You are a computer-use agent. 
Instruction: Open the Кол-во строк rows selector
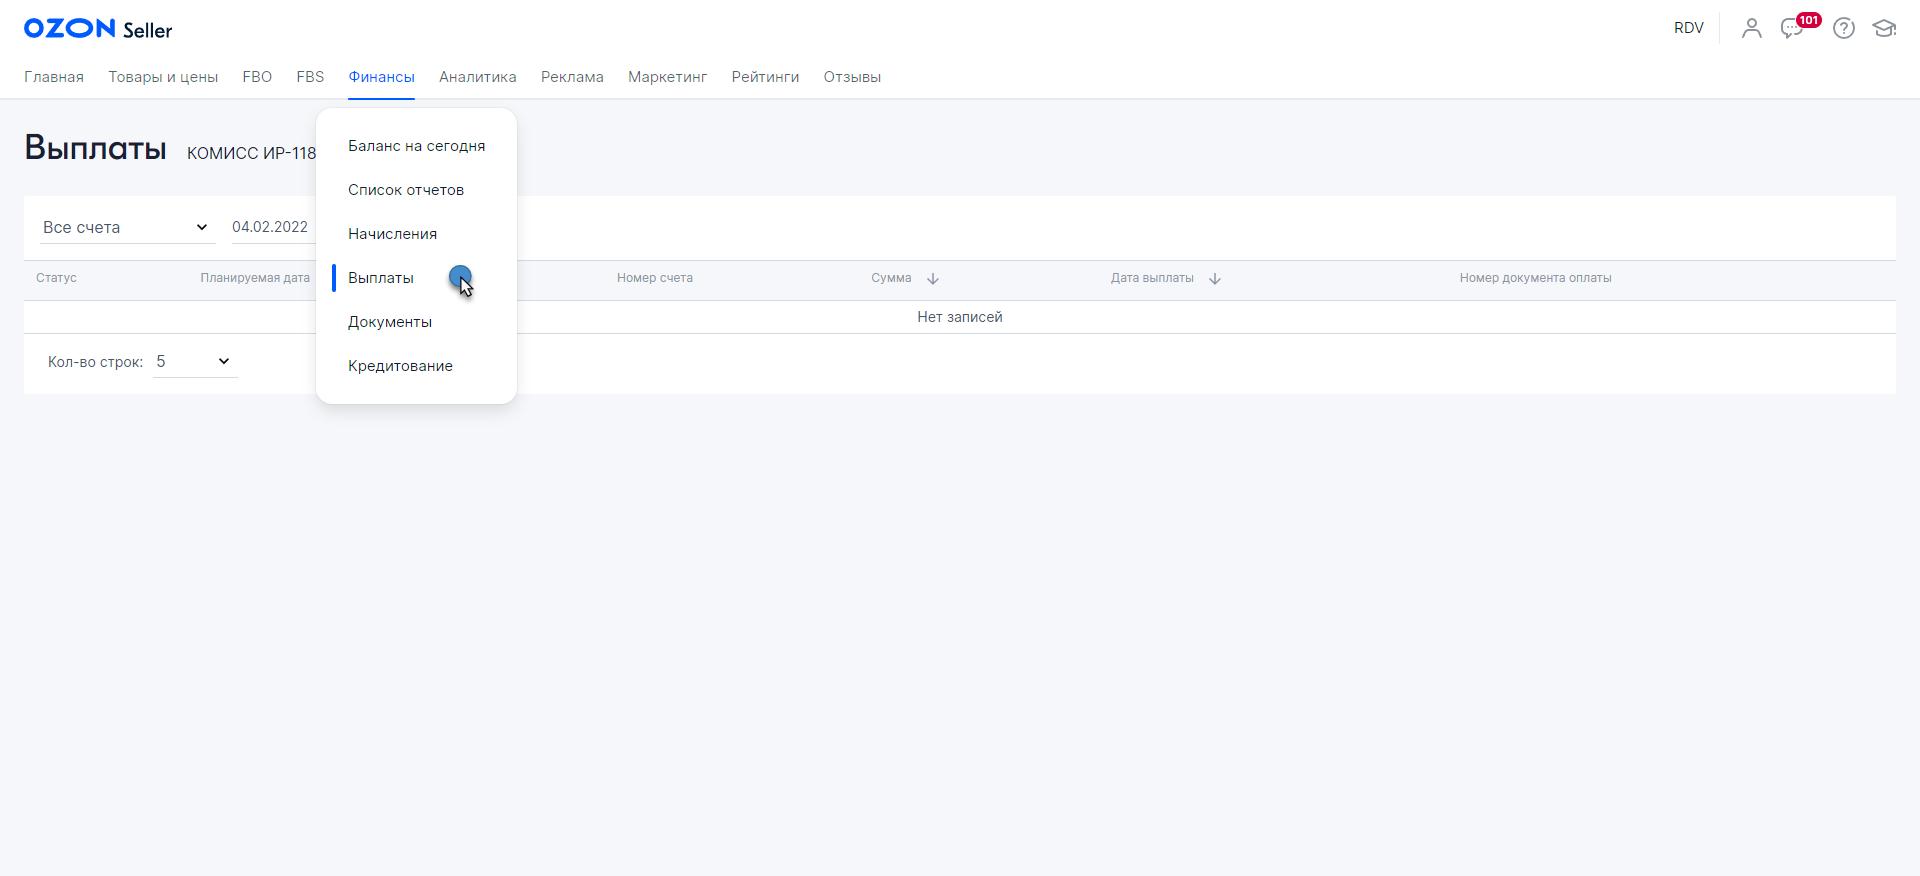point(195,361)
